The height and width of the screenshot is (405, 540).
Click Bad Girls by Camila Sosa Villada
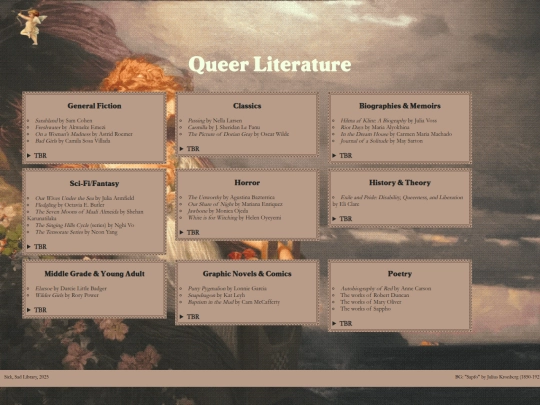(x=73, y=141)
